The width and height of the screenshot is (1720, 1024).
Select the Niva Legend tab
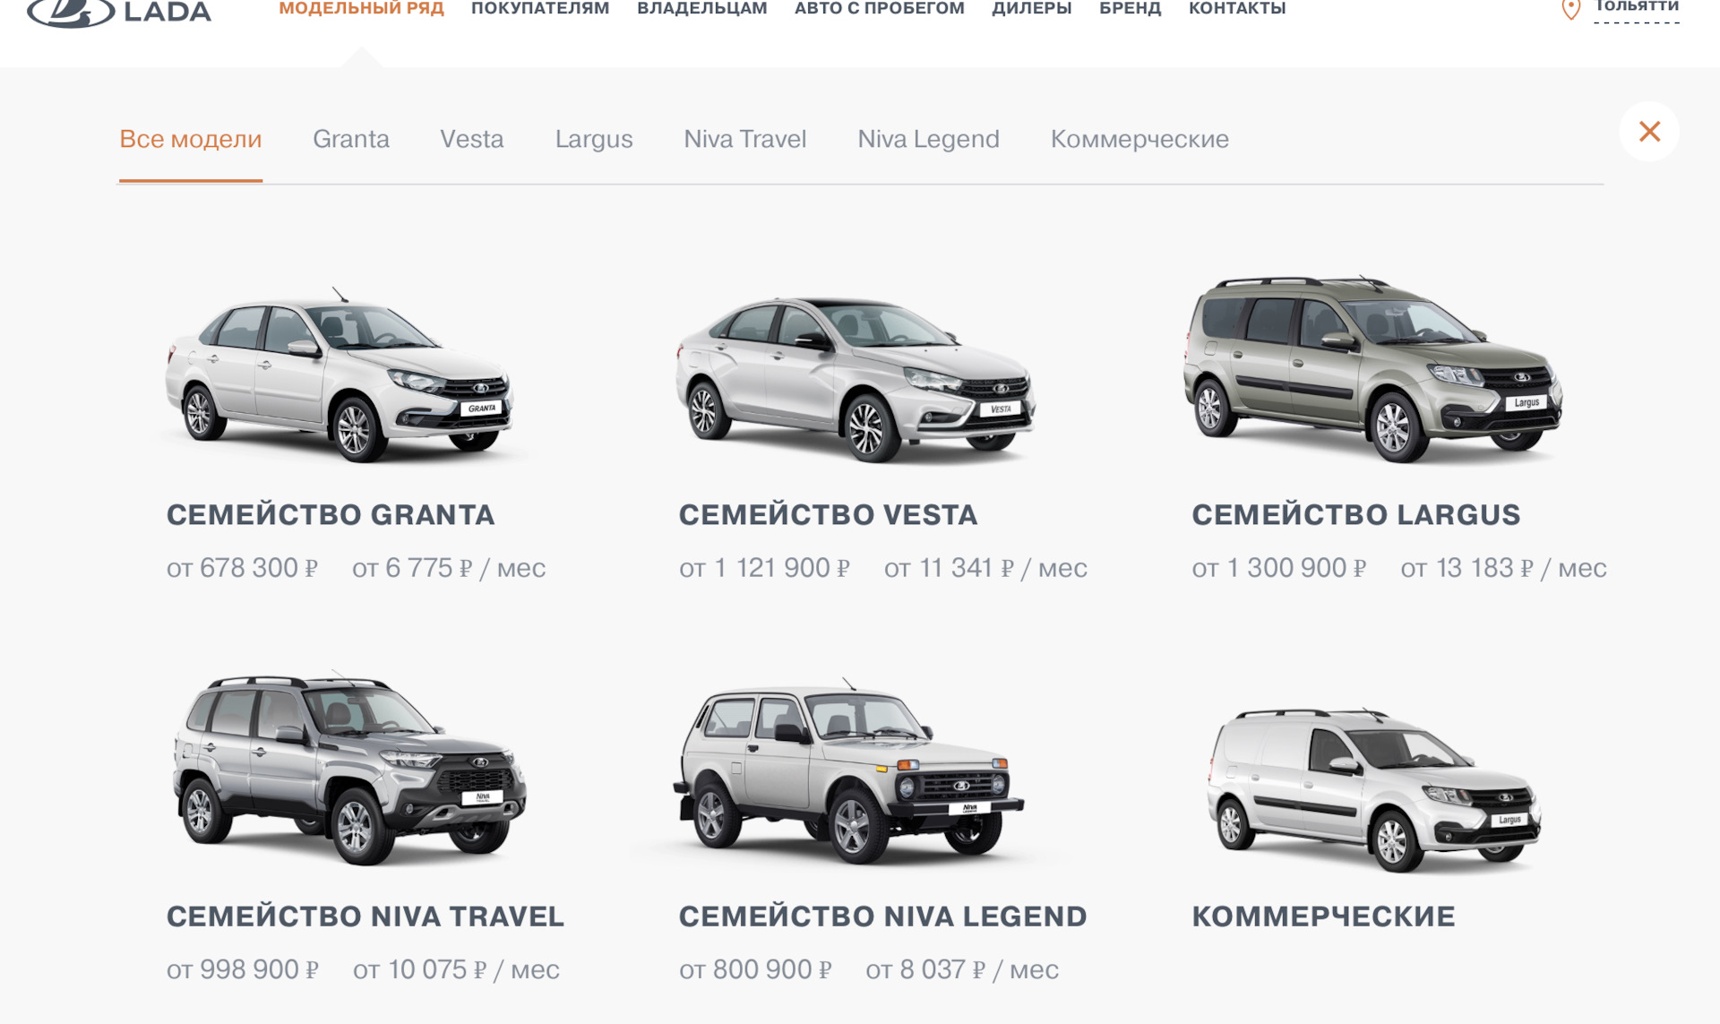click(x=928, y=139)
